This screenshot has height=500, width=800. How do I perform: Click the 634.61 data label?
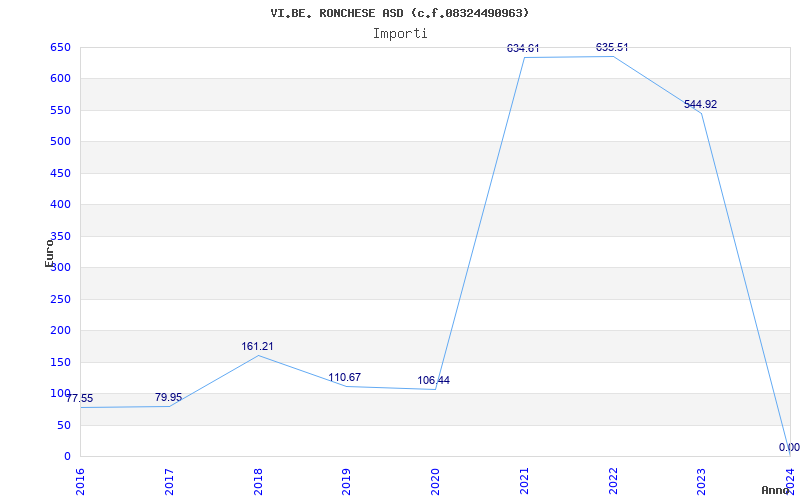(x=523, y=48)
